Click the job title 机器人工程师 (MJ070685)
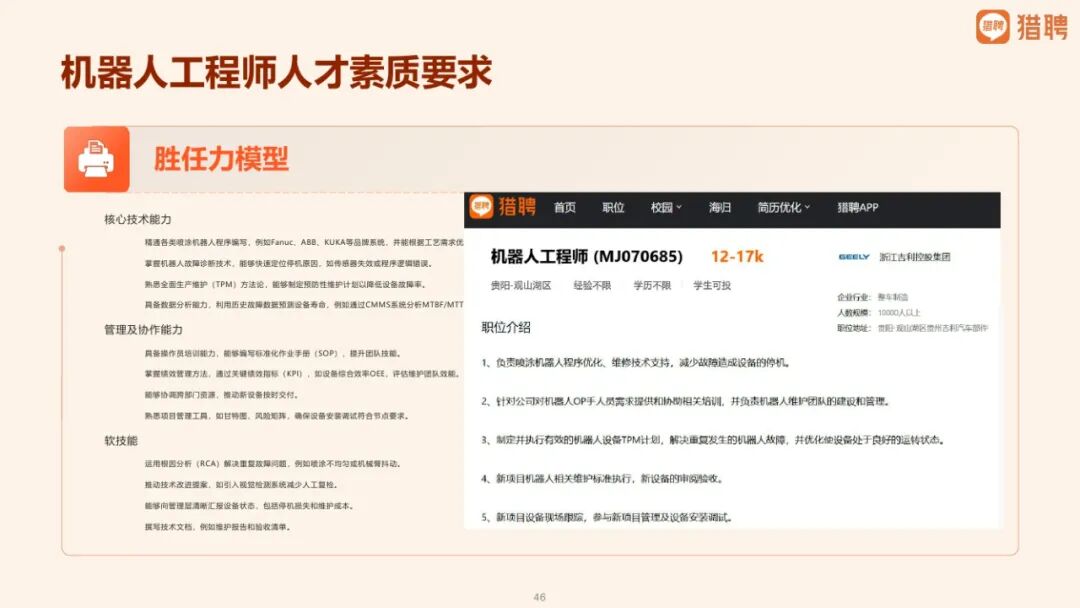Screen dimensions: 1080x608 pyautogui.click(x=587, y=257)
